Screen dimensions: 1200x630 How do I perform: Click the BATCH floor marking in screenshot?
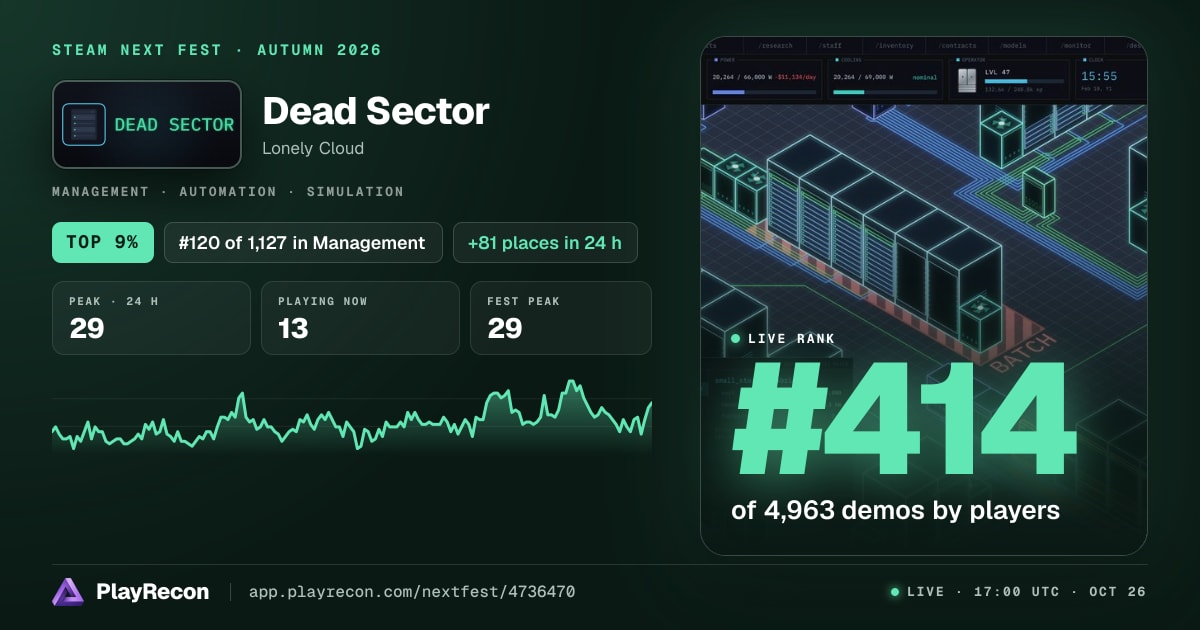(x=1022, y=354)
